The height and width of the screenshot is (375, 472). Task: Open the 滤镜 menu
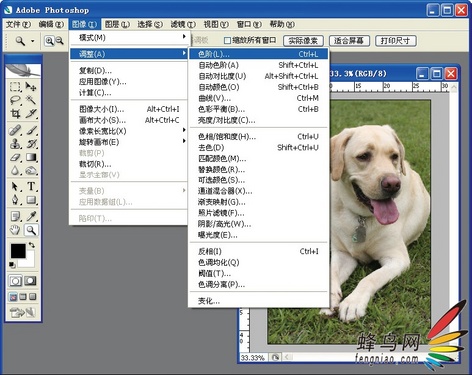tap(183, 24)
